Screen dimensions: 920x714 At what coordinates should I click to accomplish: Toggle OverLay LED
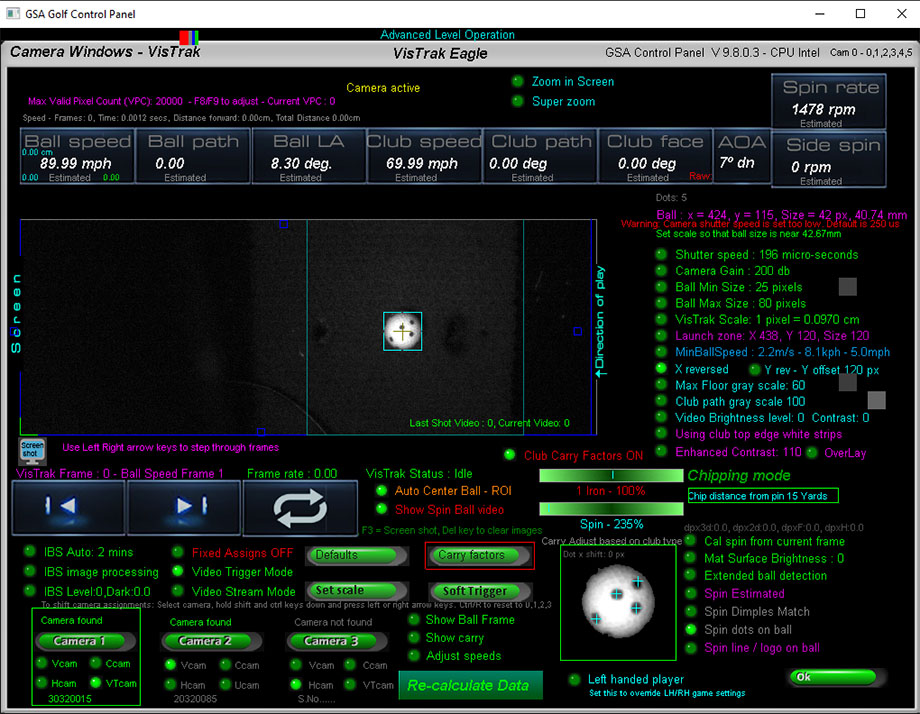[x=812, y=452]
